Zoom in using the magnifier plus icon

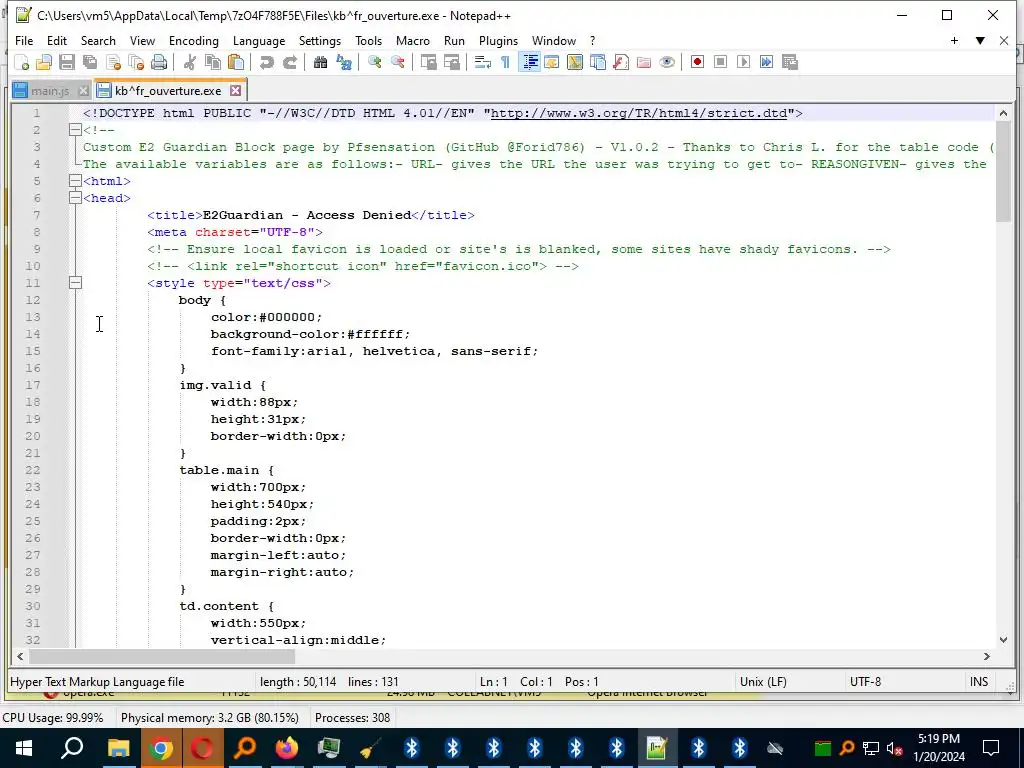tap(374, 62)
